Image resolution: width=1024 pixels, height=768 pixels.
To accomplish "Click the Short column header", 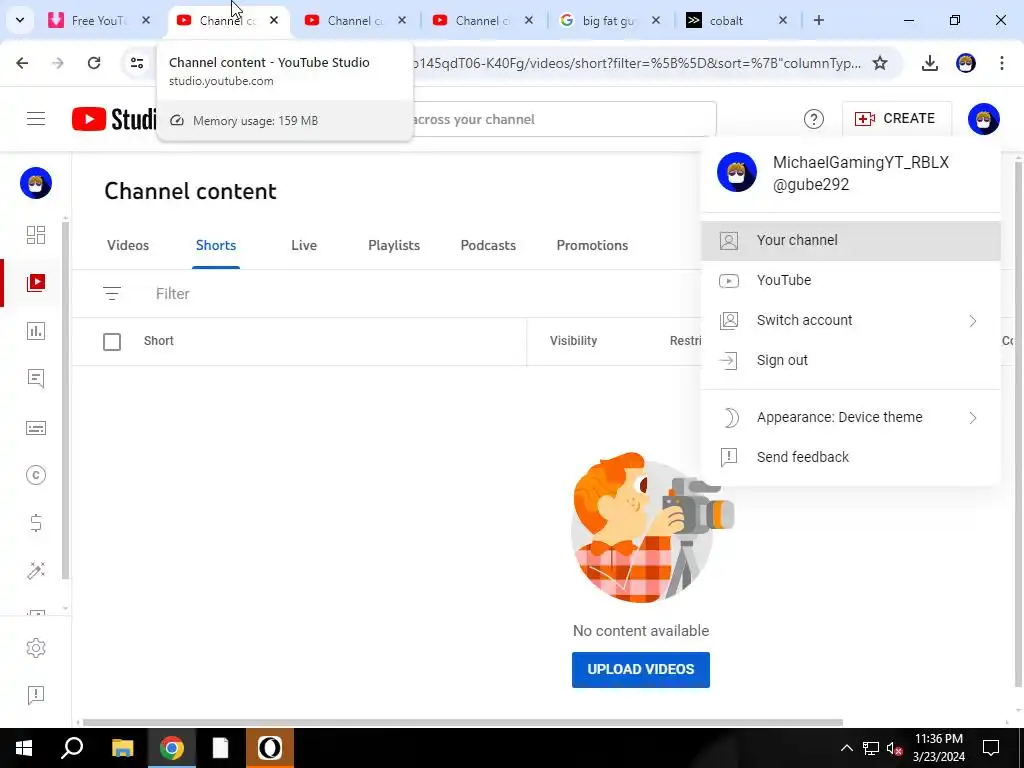I will [159, 341].
